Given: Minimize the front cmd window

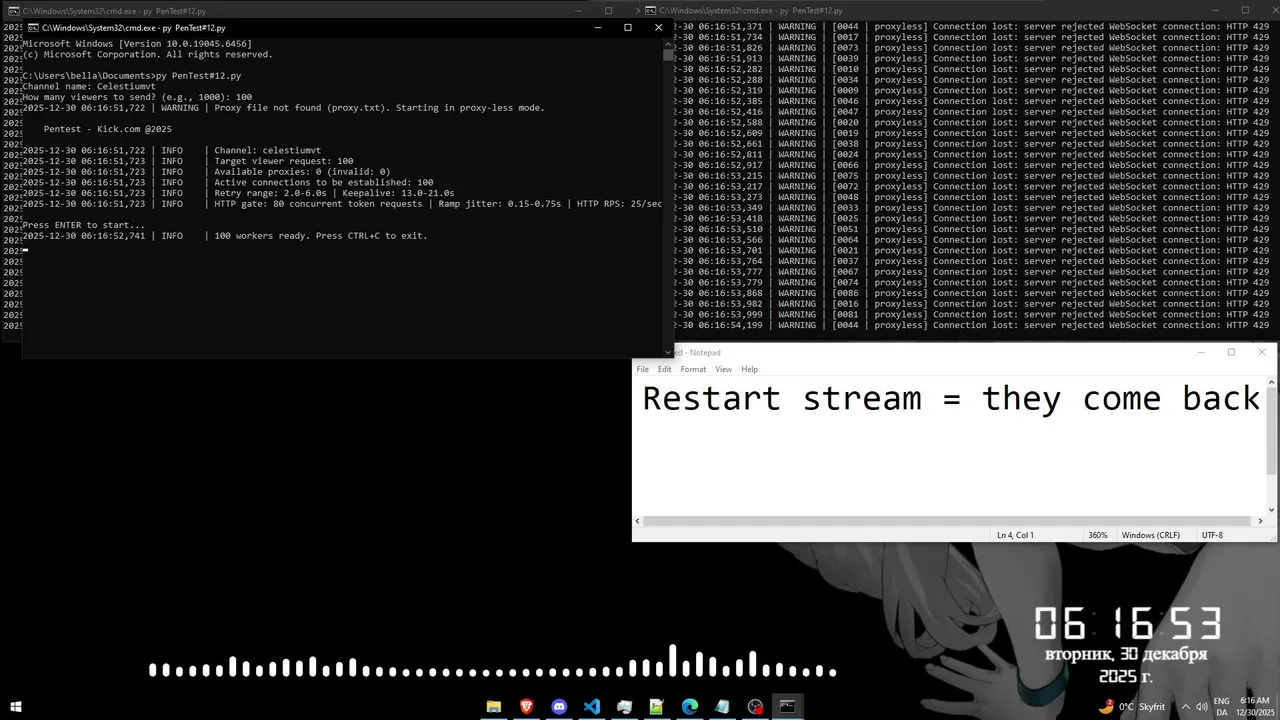Looking at the screenshot, I should tap(598, 27).
